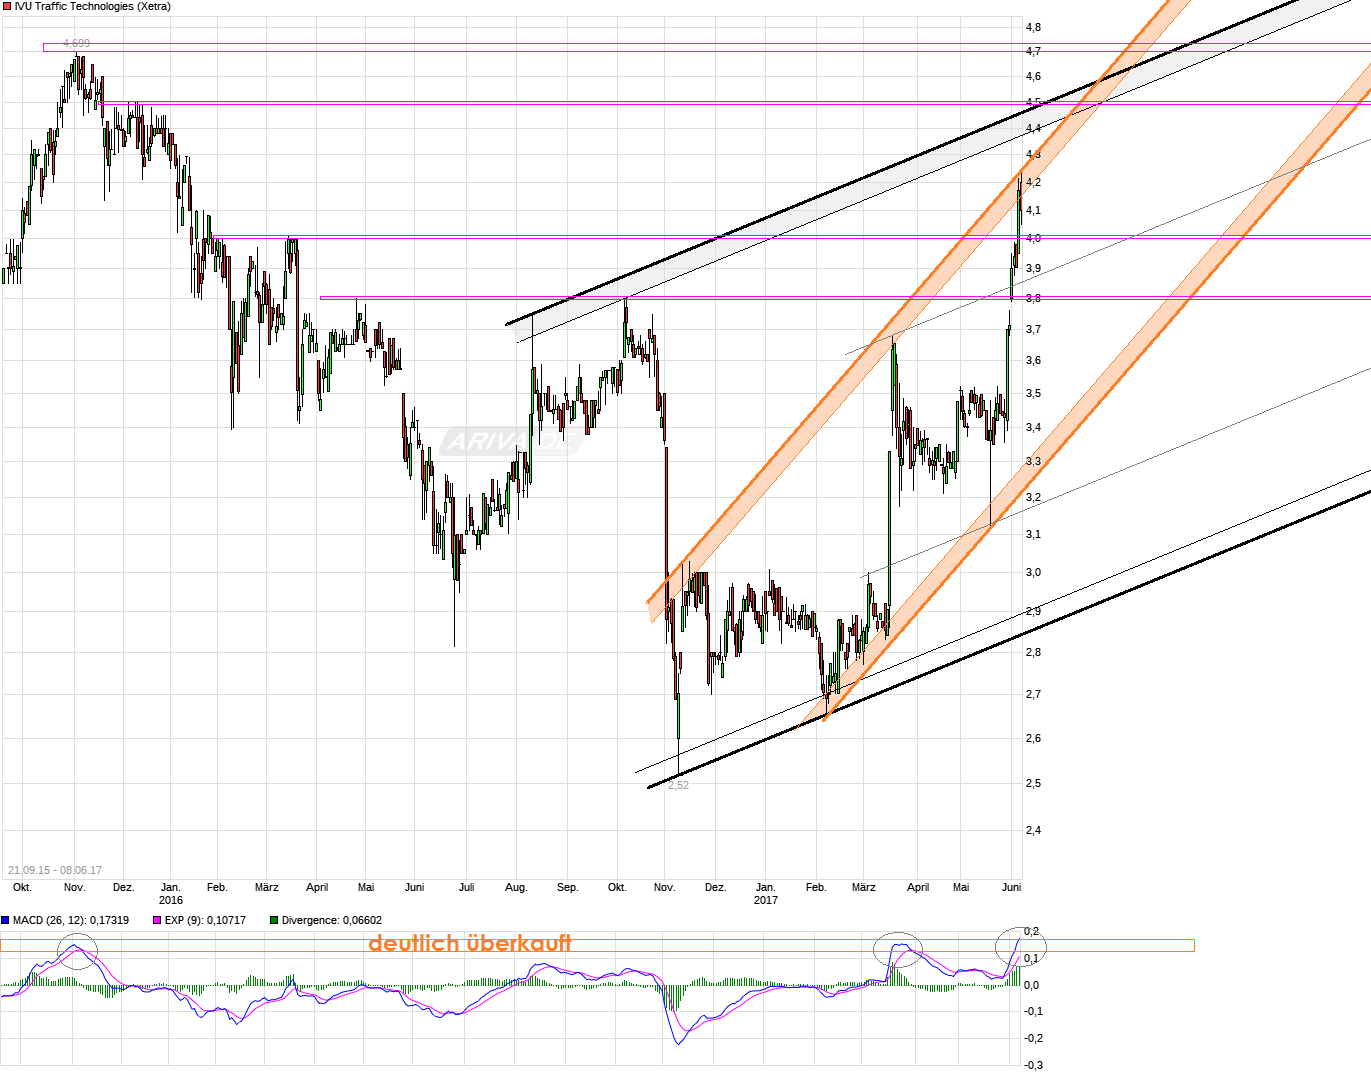Click the Jan. 2016 axis label

[171, 893]
